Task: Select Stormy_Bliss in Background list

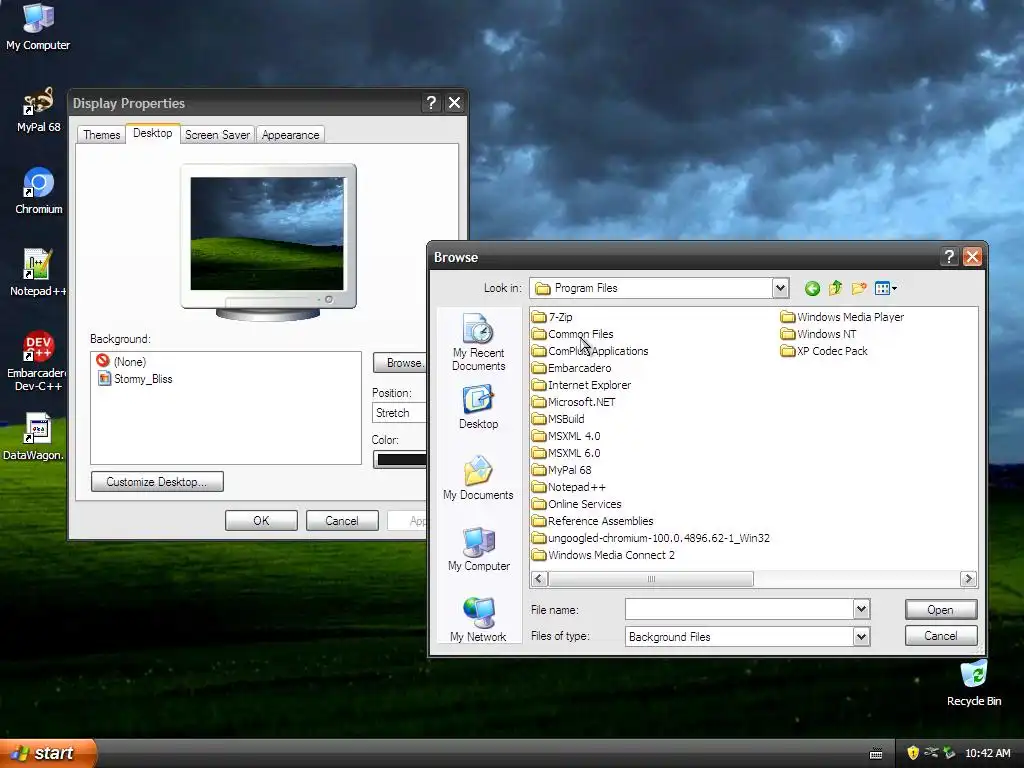Action: coord(135,379)
